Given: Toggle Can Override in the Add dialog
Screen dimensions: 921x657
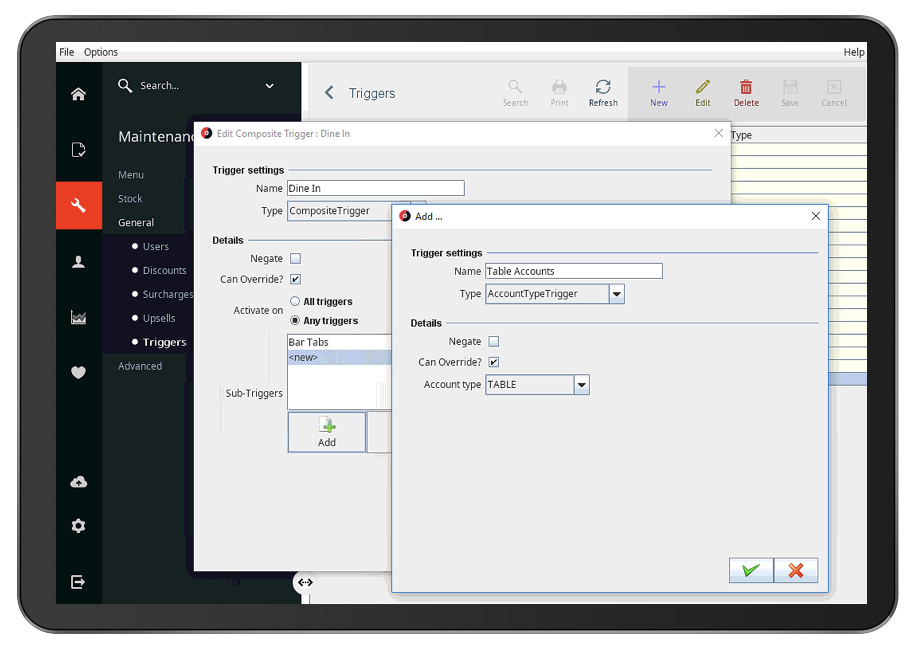Looking at the screenshot, I should point(494,362).
